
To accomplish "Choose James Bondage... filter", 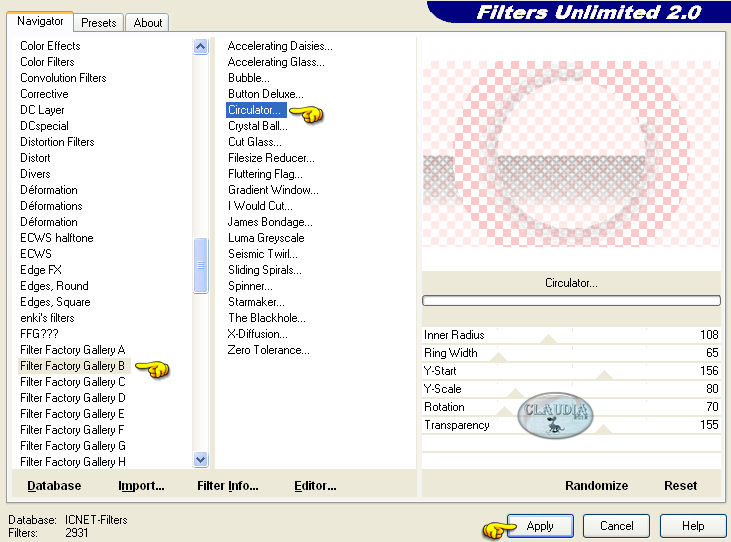I will pyautogui.click(x=270, y=222).
